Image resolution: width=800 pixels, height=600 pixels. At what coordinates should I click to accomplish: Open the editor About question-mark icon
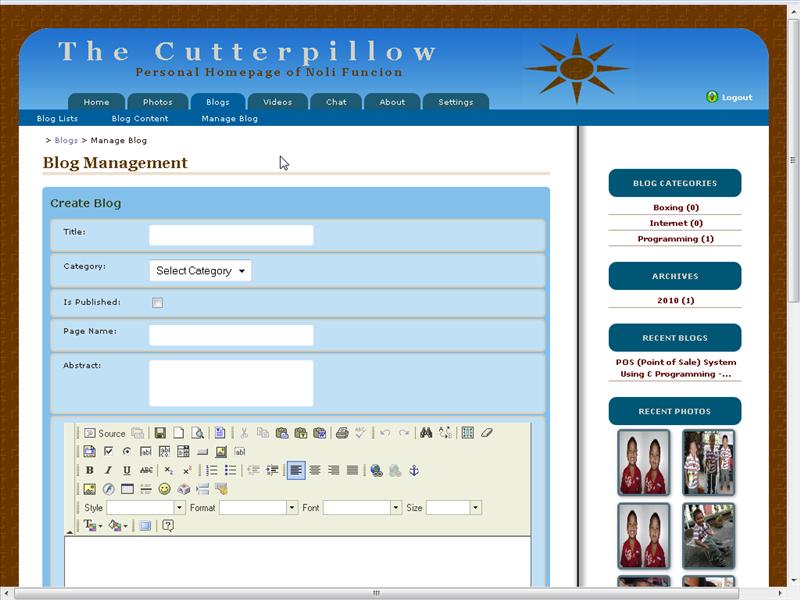pyautogui.click(x=168, y=526)
